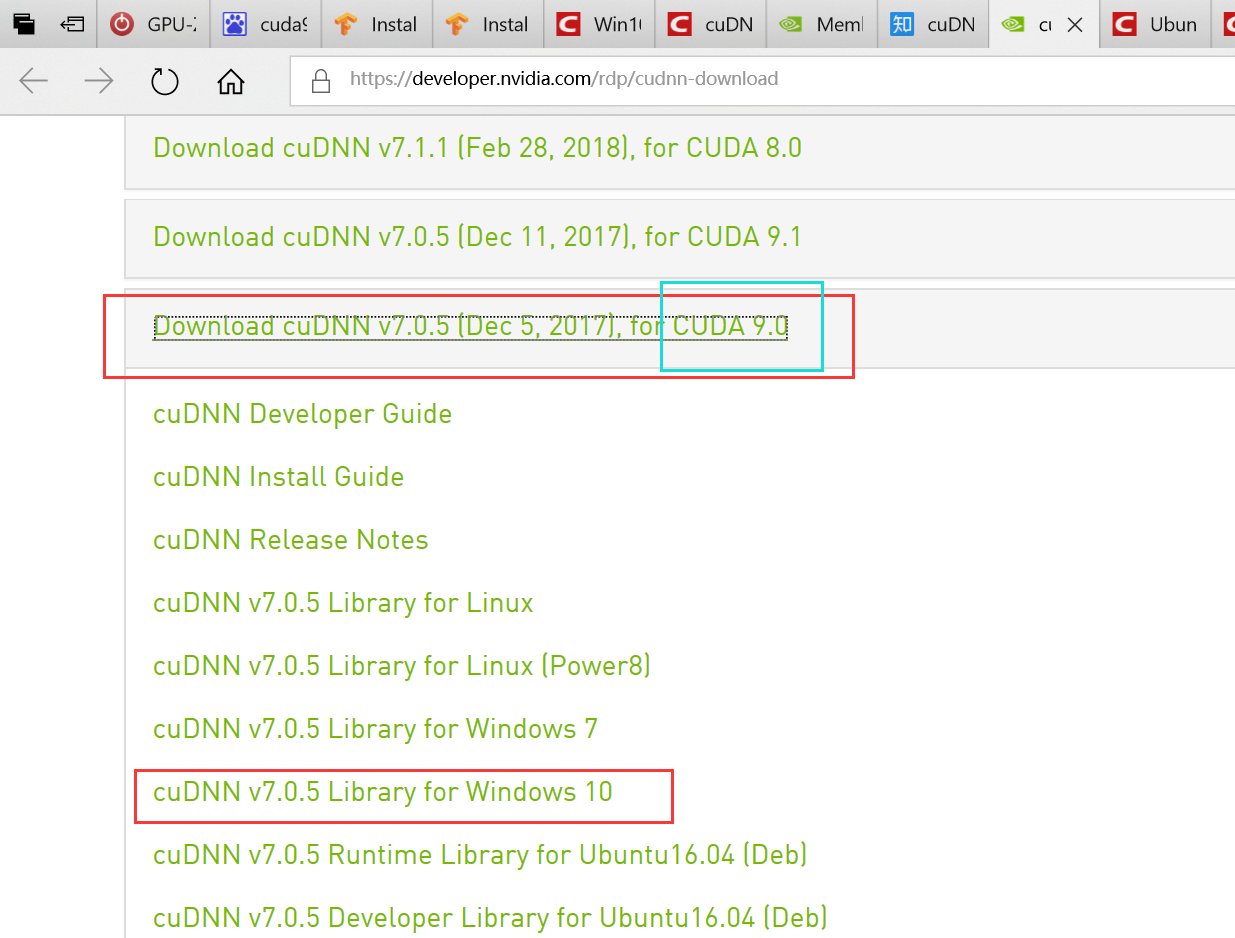Download cuDNN v7.0.5 Library for Linux
The image size is (1235, 938).
343,603
